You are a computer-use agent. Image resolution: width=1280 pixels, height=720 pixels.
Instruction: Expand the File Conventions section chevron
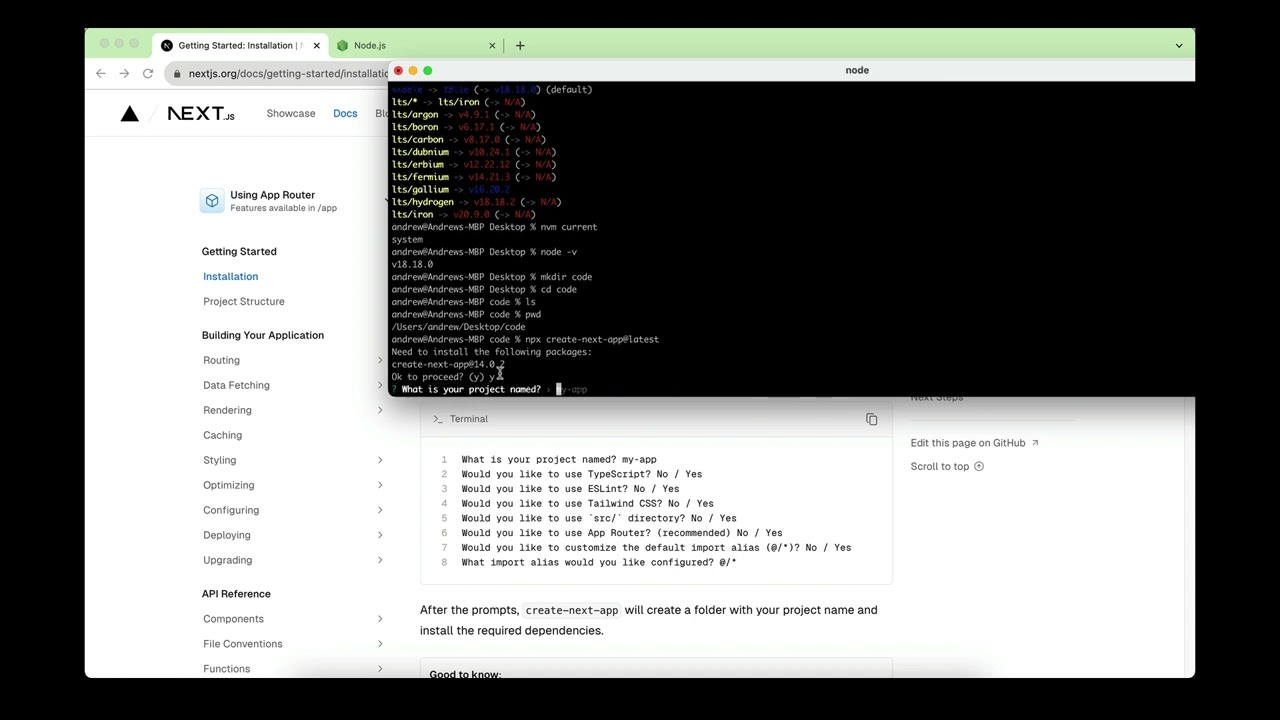[x=380, y=644]
